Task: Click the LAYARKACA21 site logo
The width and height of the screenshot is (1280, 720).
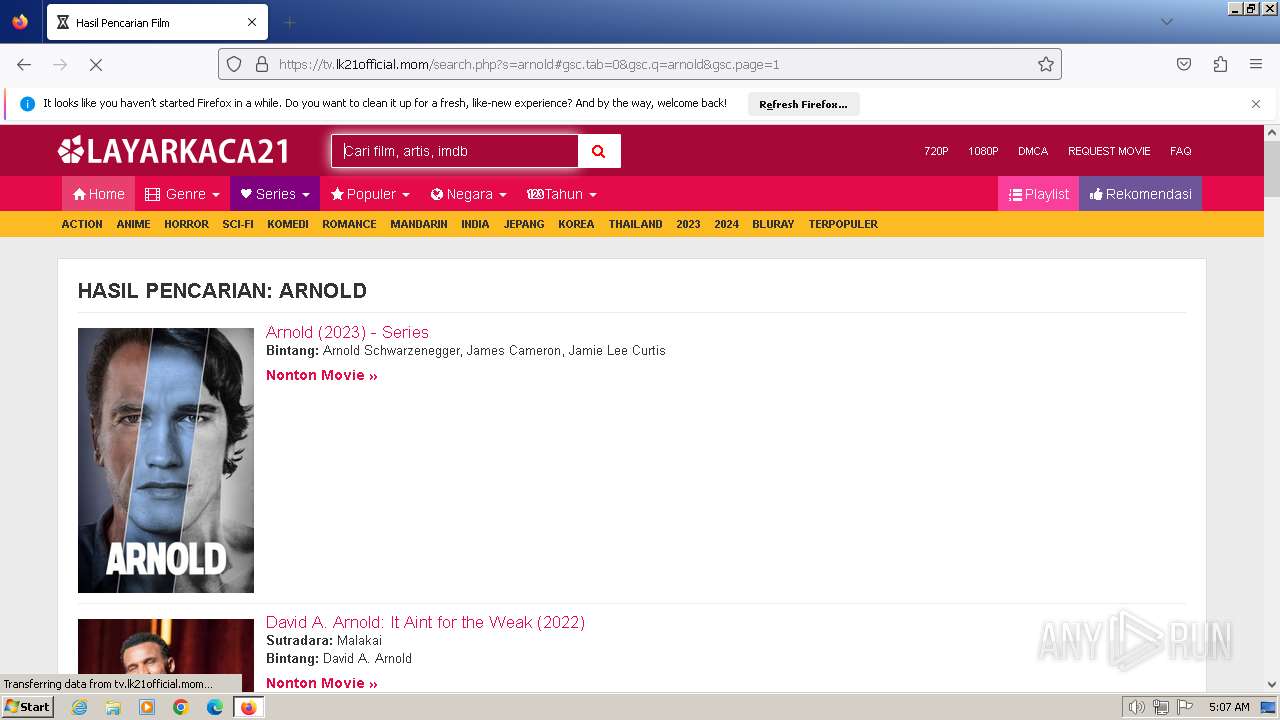Action: click(174, 151)
